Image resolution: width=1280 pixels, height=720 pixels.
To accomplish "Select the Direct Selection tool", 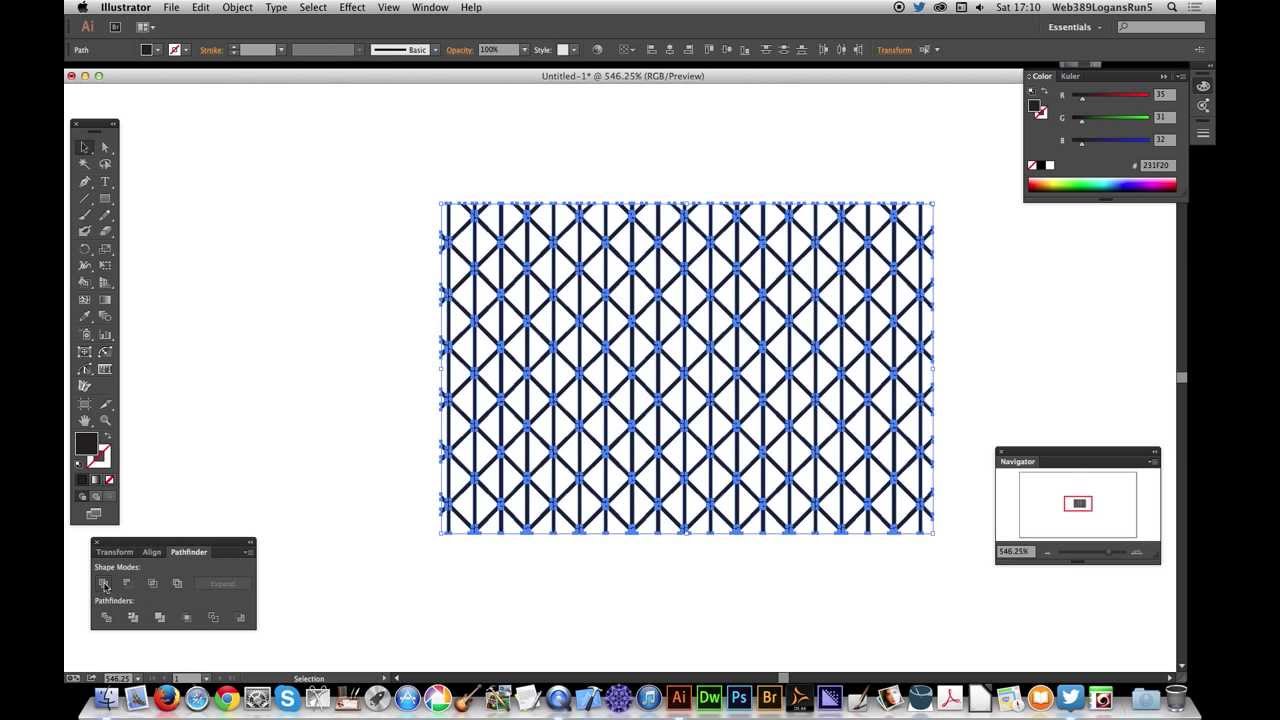I will 105,147.
